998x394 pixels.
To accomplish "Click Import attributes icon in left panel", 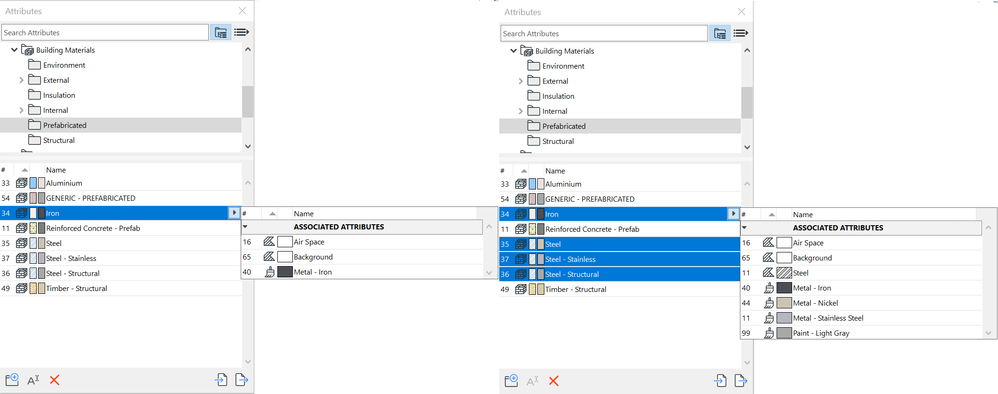I will click(221, 380).
